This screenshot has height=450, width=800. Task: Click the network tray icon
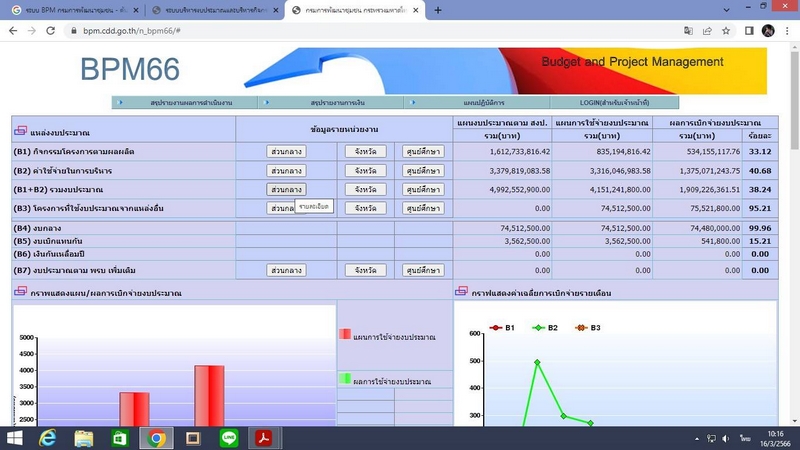pos(712,439)
